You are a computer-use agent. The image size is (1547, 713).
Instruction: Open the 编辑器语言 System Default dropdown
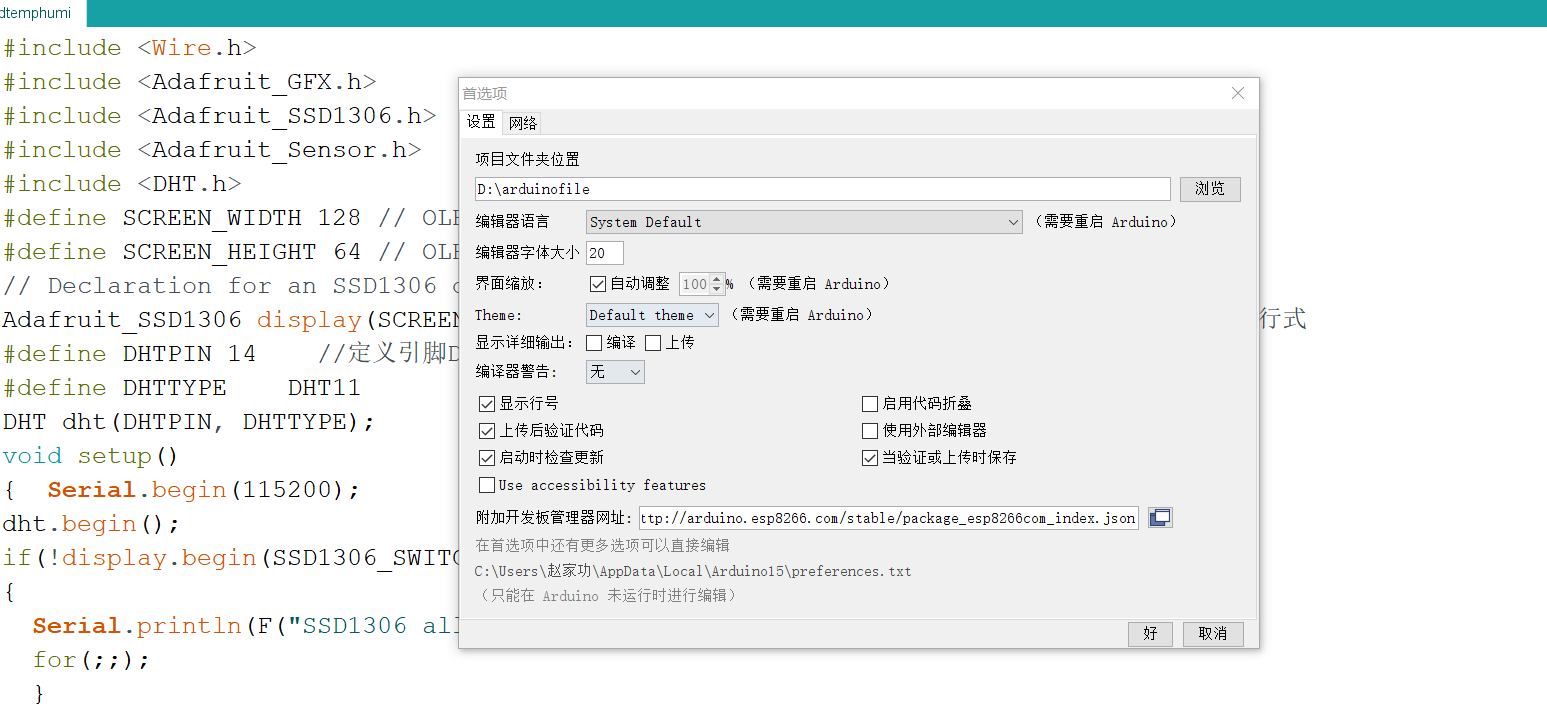[x=804, y=222]
